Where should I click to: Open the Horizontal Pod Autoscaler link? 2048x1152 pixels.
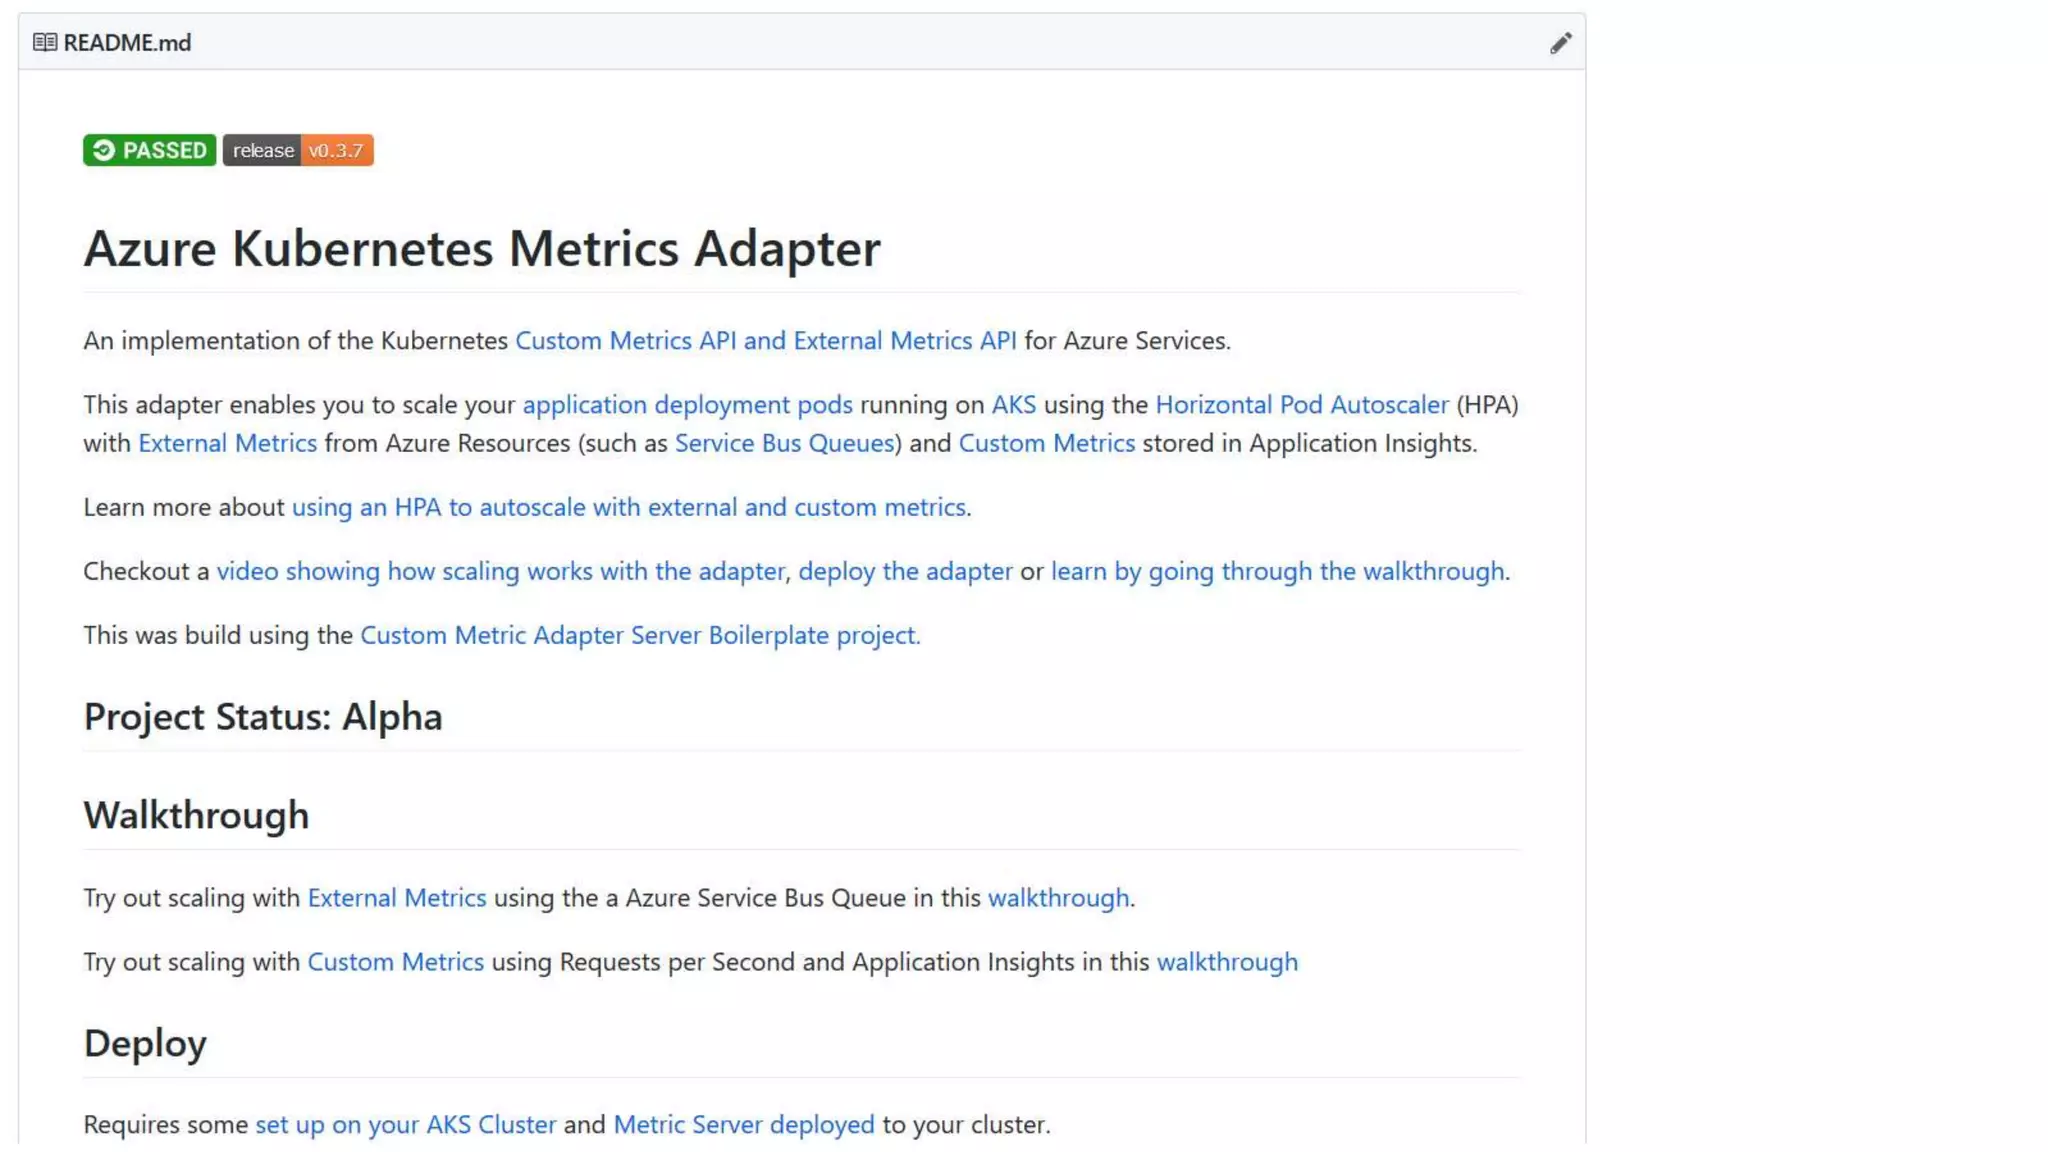pos(1301,405)
